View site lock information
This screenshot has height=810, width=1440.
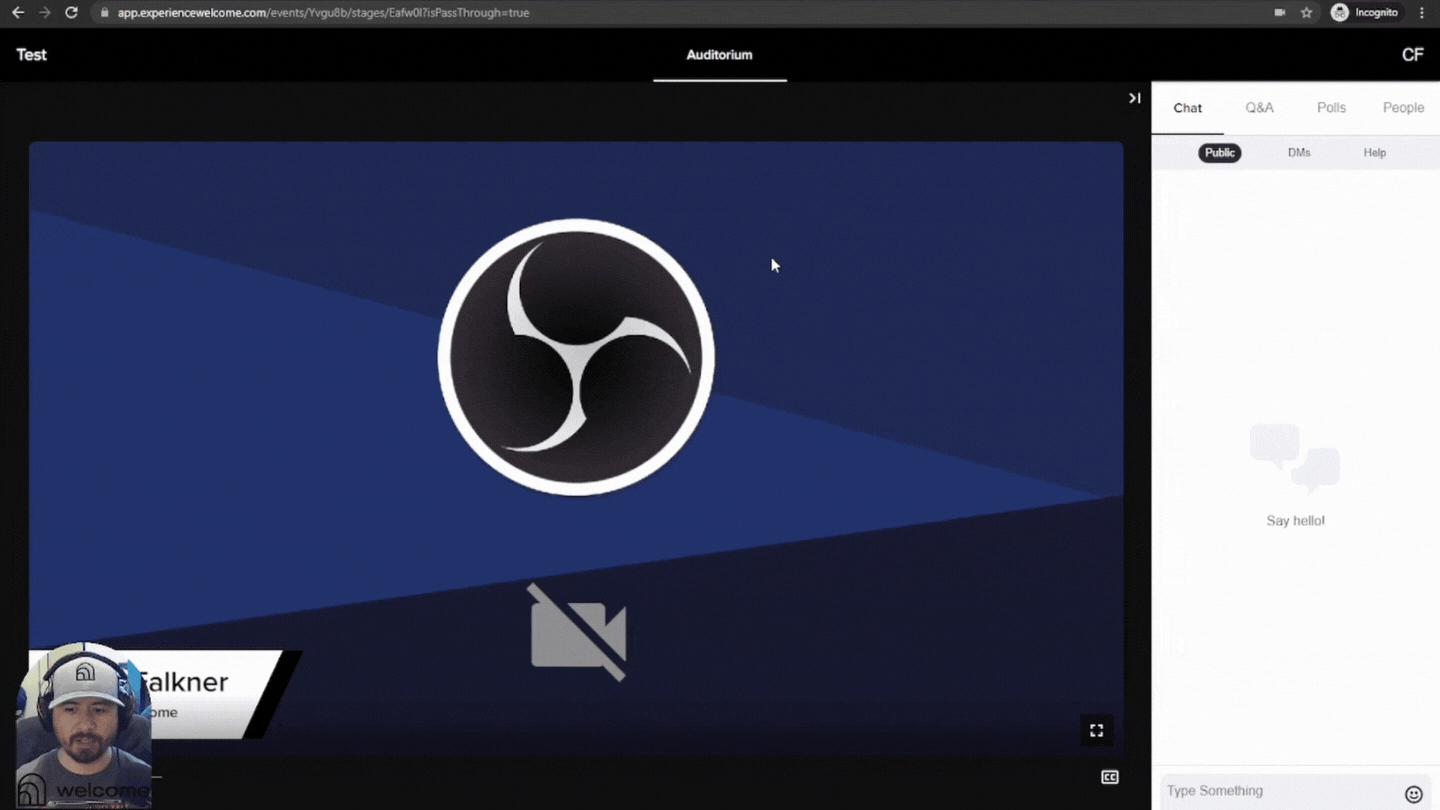tap(104, 13)
